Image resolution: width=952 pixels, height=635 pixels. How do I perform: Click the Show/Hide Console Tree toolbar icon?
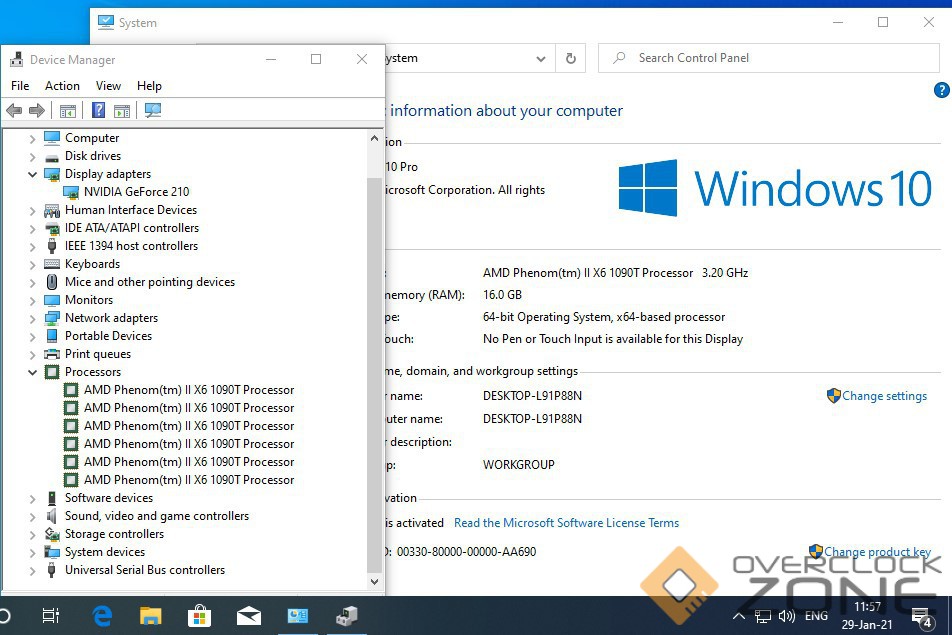[68, 110]
